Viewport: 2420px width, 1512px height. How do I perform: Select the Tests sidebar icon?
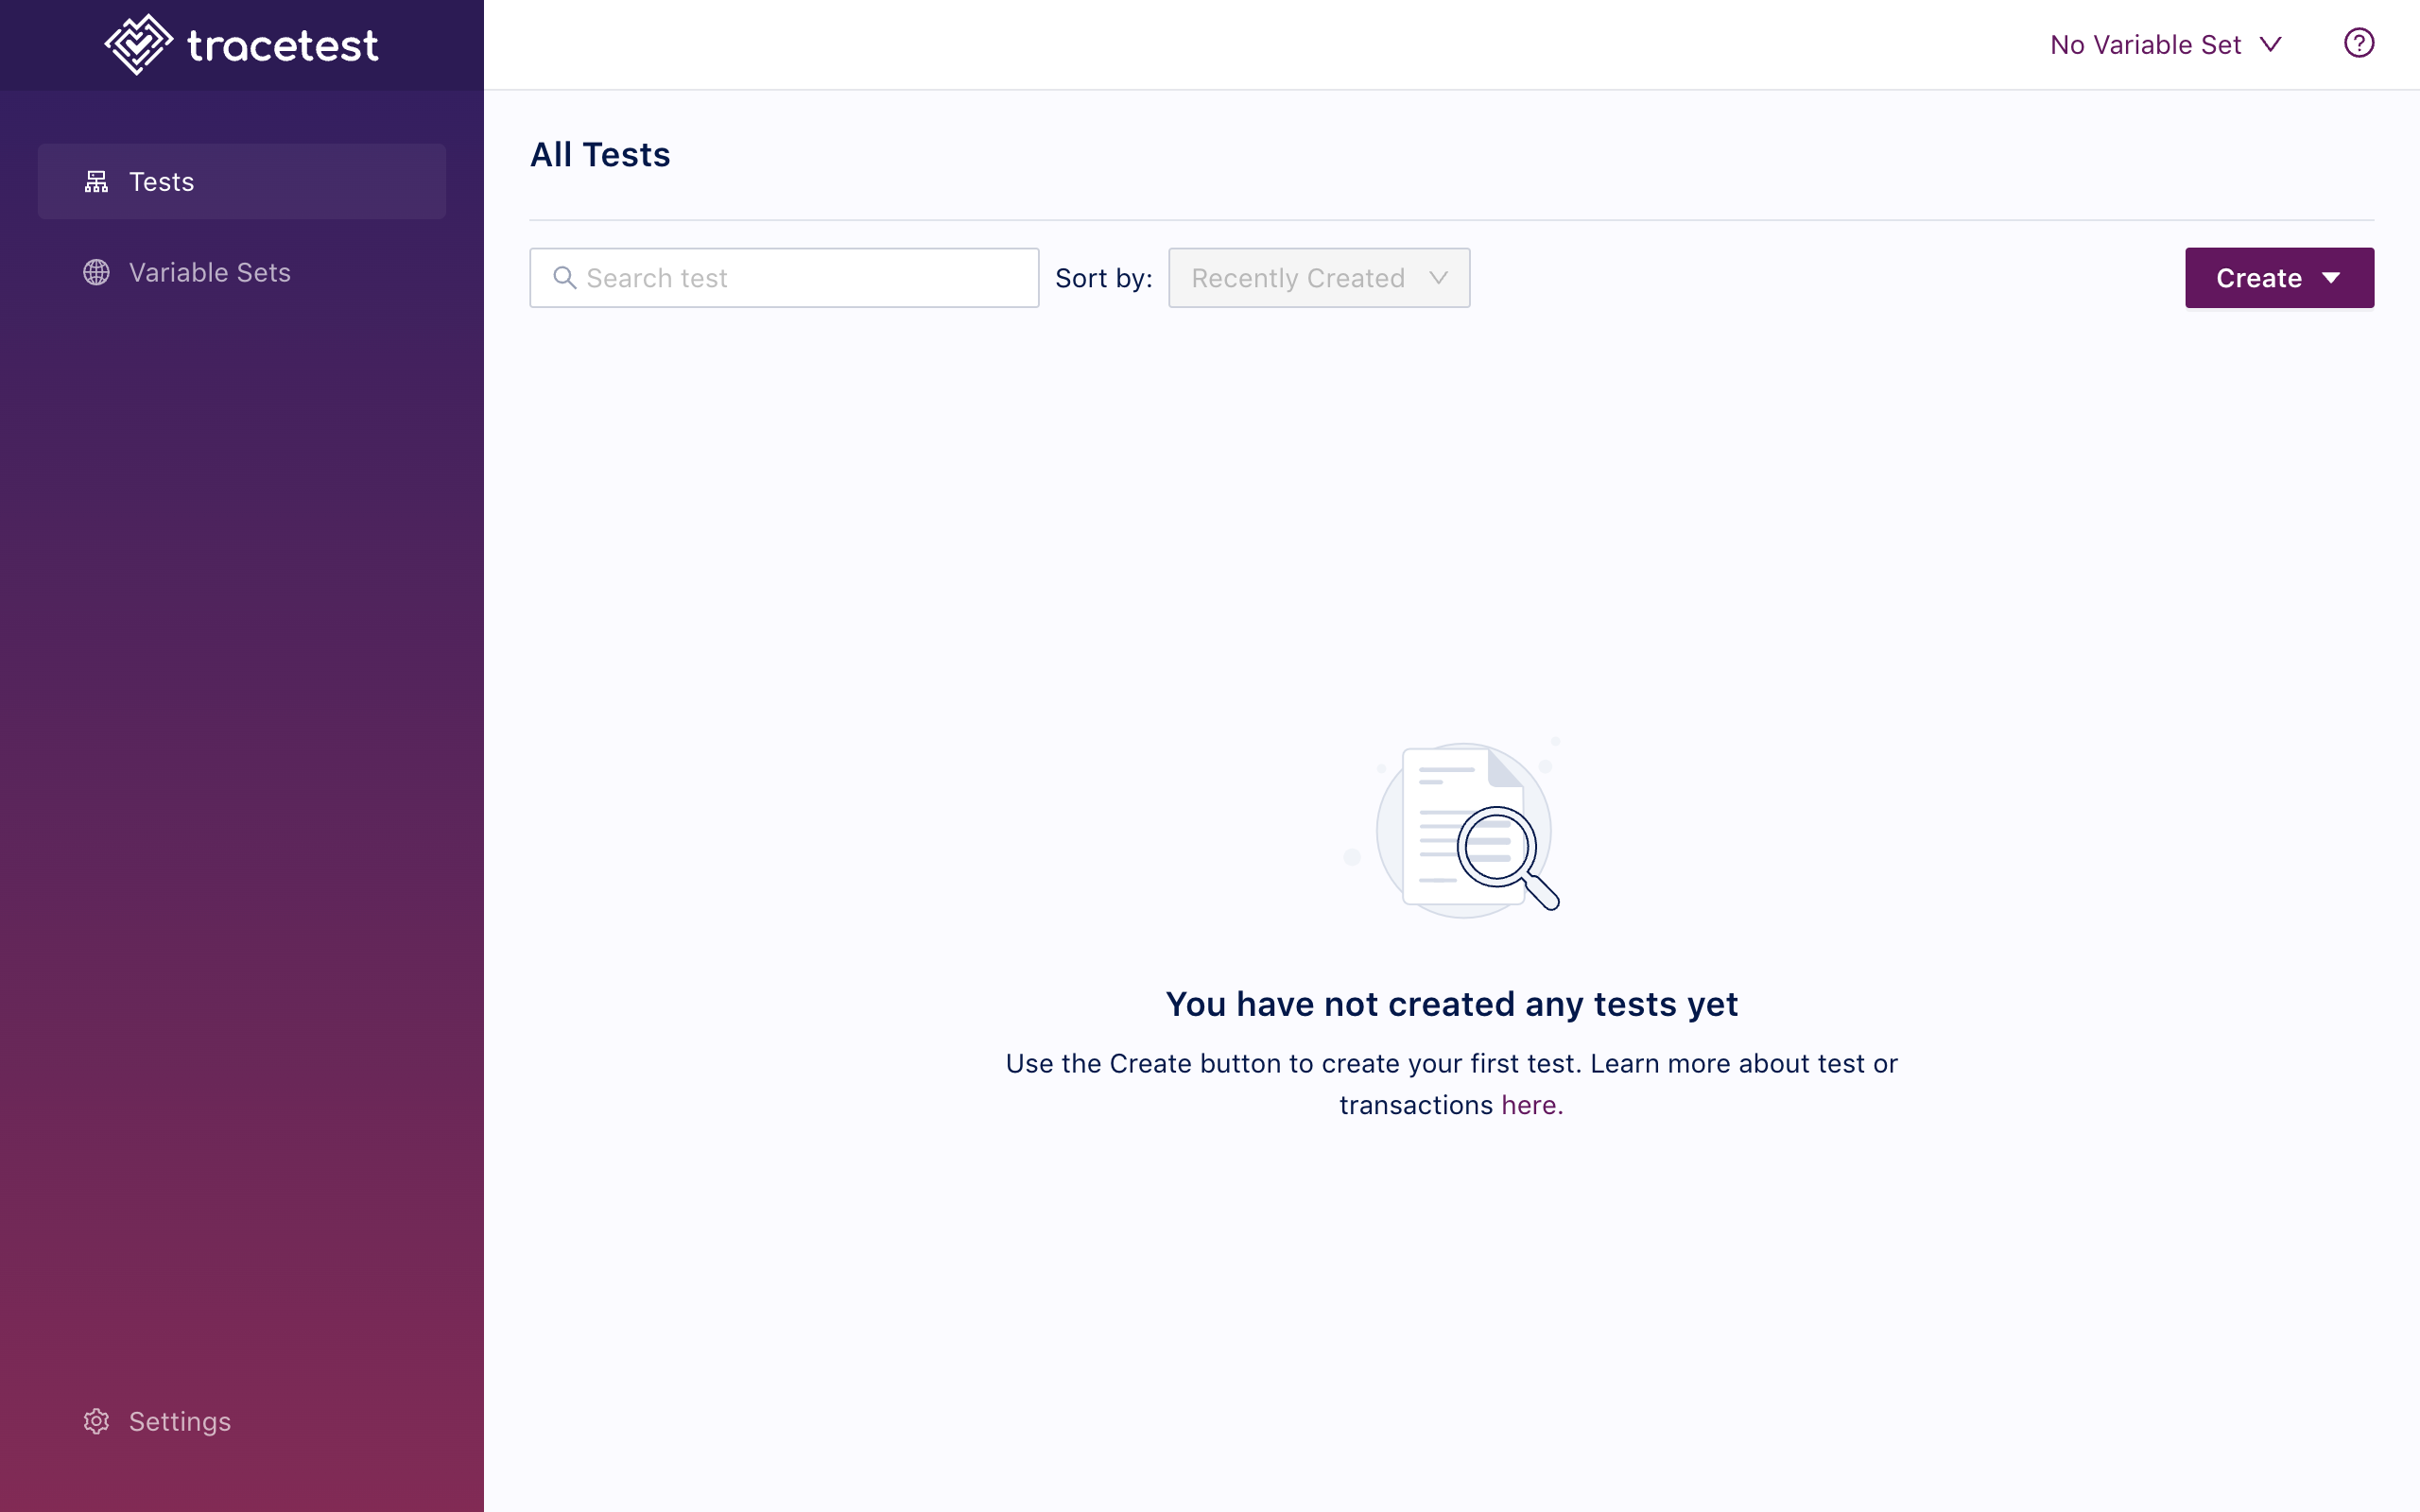(96, 181)
